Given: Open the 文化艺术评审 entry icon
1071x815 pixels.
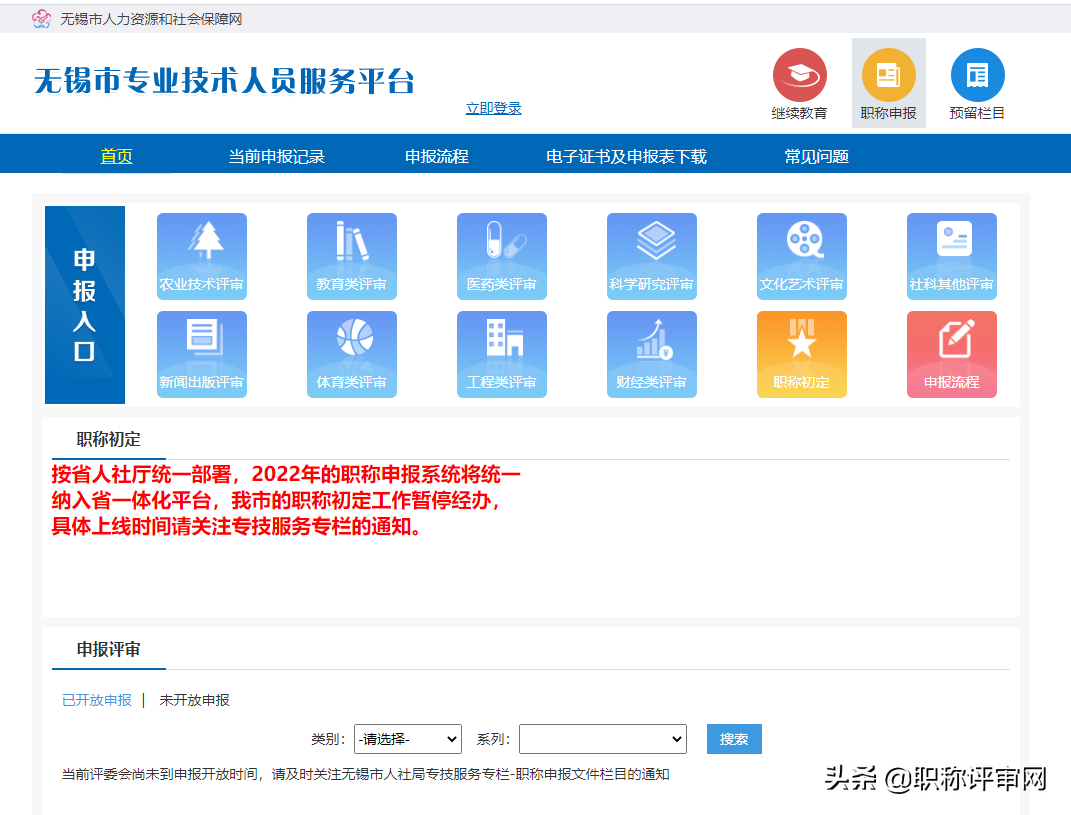Looking at the screenshot, I should point(801,256).
